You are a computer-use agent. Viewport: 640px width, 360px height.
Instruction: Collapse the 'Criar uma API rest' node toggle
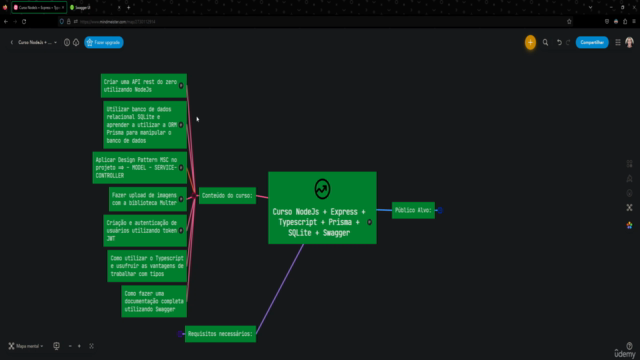click(x=181, y=86)
